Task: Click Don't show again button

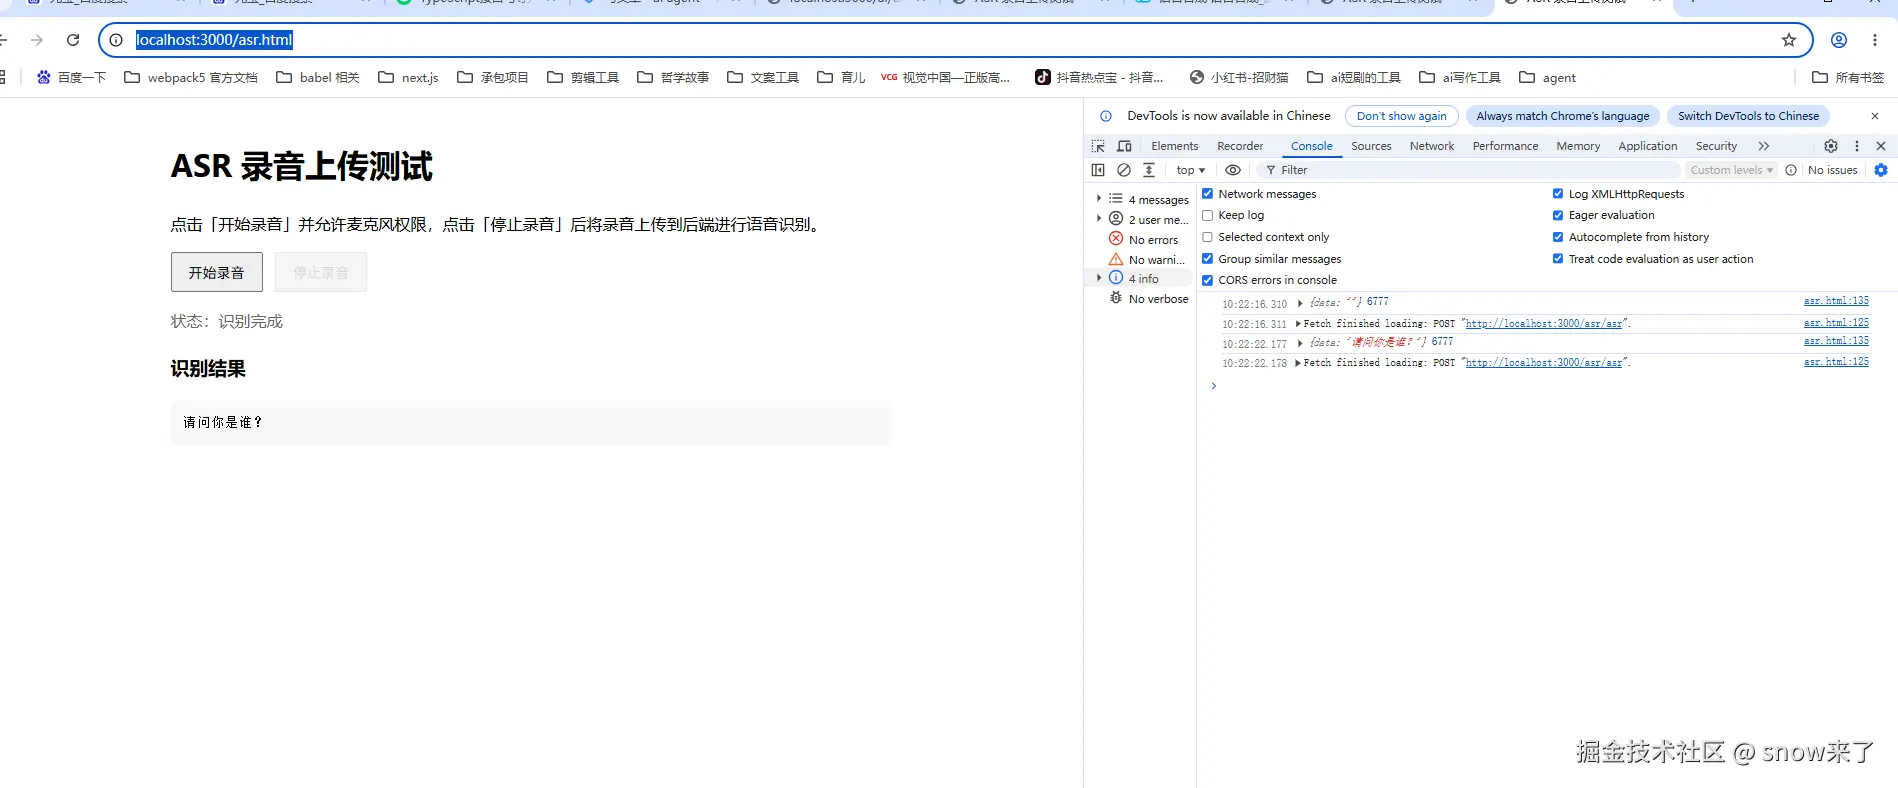Action: click(x=1401, y=116)
